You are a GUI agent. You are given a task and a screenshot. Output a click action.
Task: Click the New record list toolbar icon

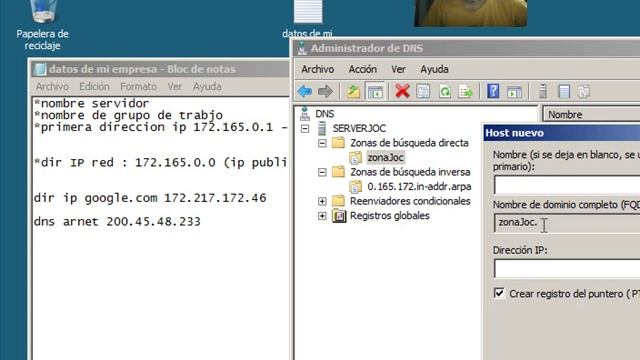click(564, 91)
